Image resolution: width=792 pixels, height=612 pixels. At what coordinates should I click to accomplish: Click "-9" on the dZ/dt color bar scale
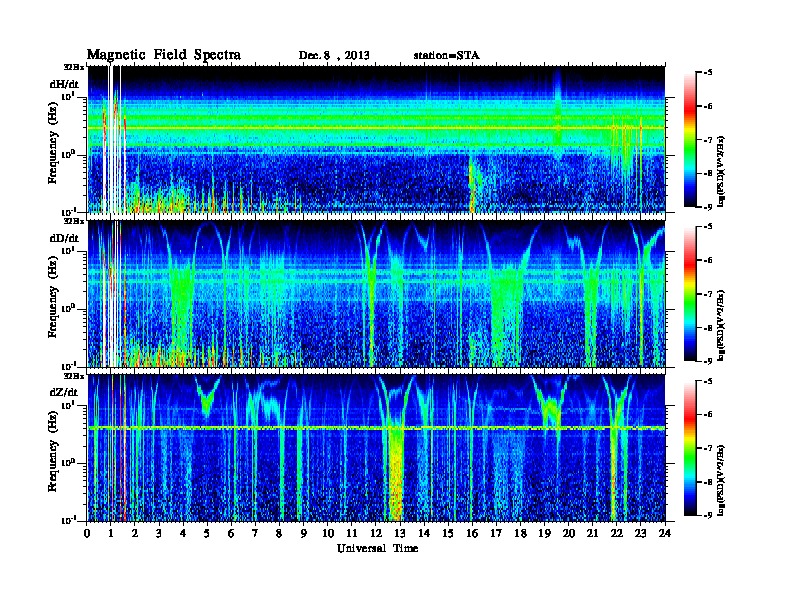pyautogui.click(x=707, y=515)
